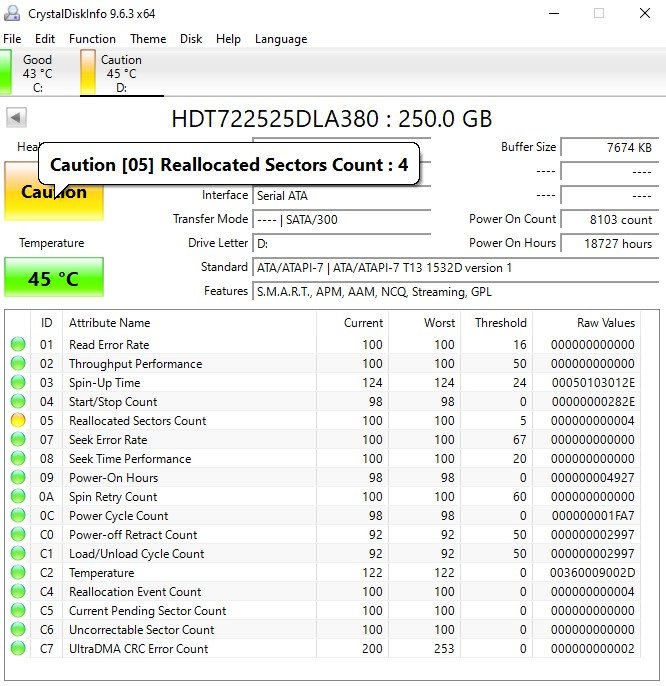Click green status dot for Current Pending Sector Count
The height and width of the screenshot is (686, 666).
(18, 610)
